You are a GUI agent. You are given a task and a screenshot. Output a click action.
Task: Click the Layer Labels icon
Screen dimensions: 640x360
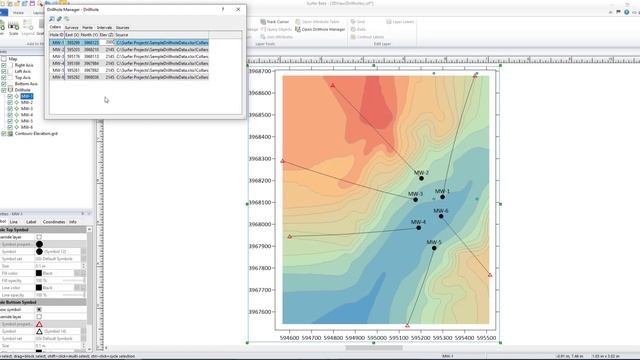pyautogui.click(x=389, y=22)
